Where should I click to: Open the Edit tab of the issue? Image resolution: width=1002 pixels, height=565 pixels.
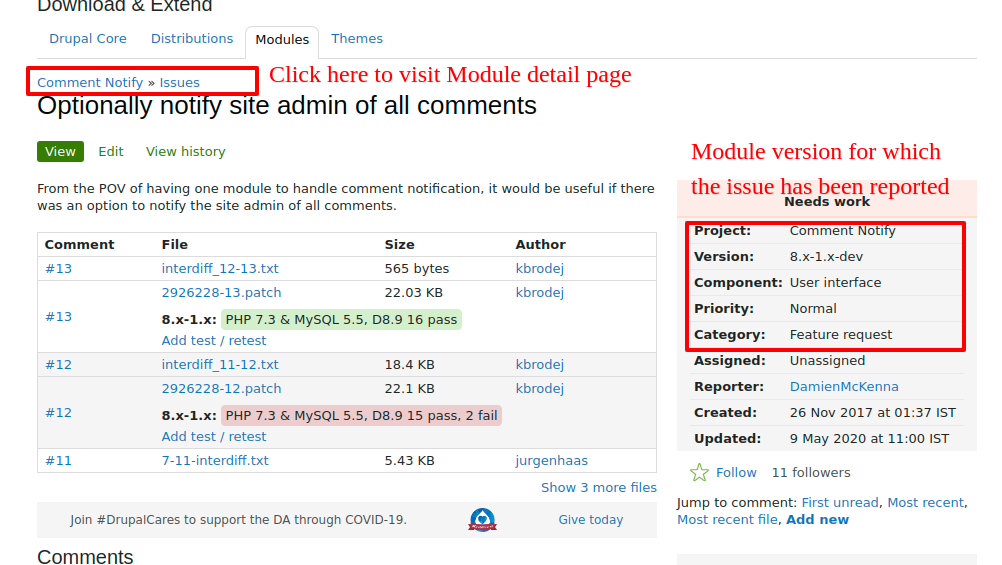tap(111, 151)
